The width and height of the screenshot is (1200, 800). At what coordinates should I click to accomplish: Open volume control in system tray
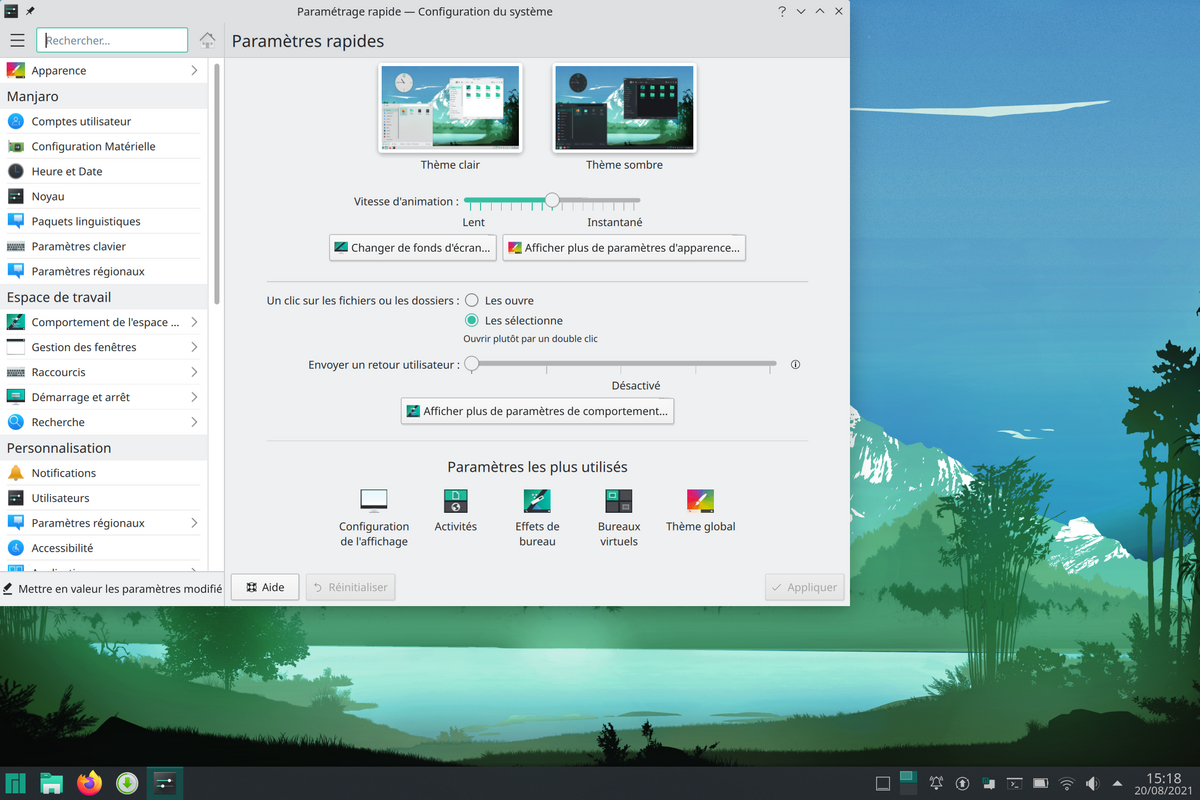(1092, 784)
